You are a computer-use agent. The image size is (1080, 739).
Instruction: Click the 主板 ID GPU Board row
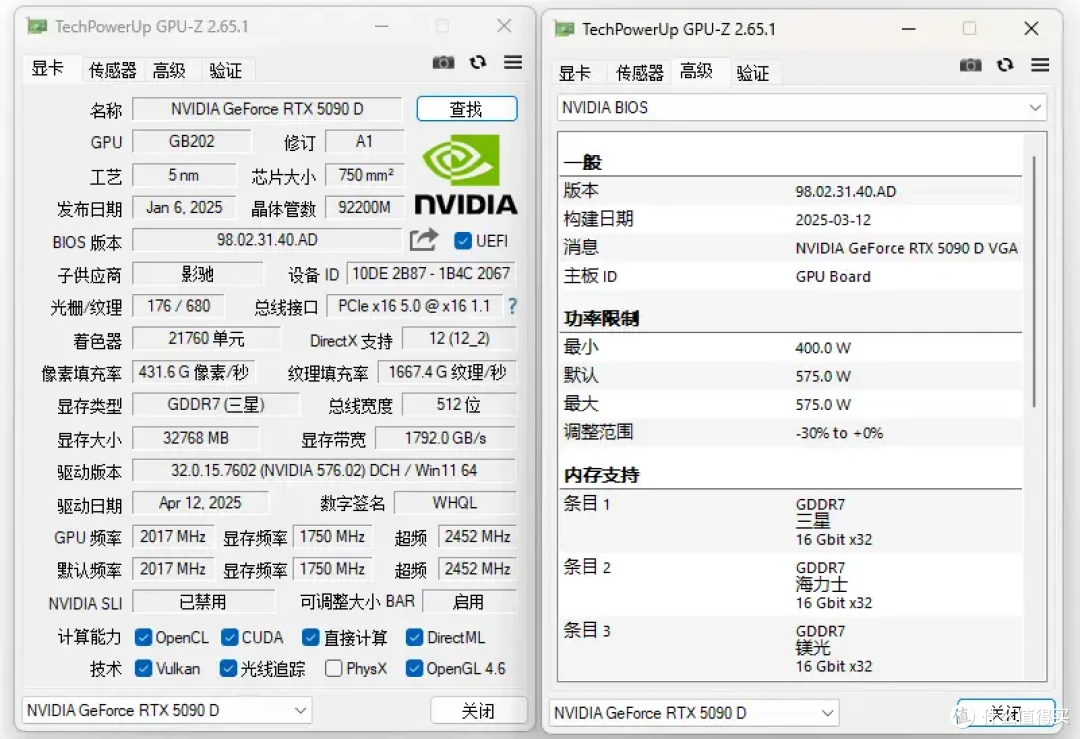tap(791, 276)
